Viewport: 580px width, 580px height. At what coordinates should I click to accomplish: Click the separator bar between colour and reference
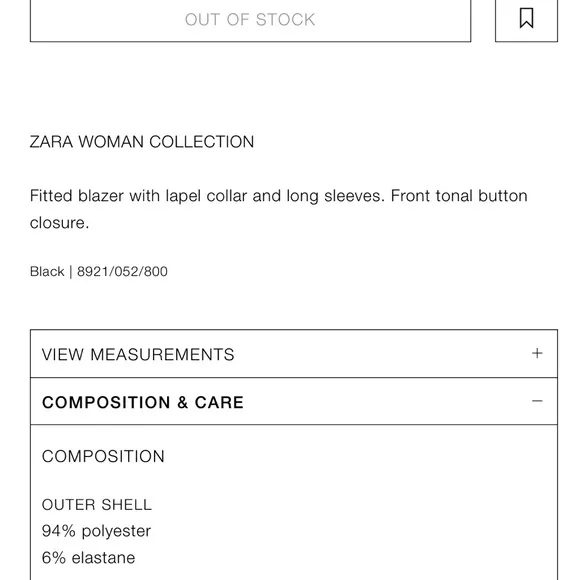pos(71,272)
